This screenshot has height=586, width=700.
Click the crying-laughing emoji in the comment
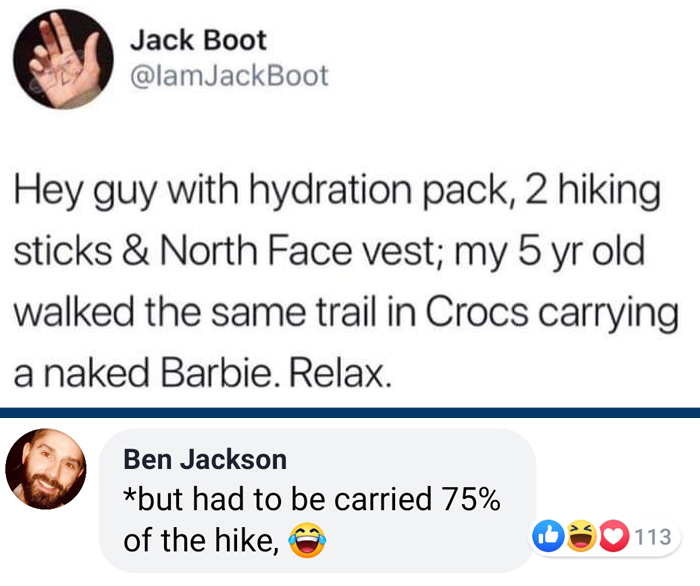pos(306,540)
